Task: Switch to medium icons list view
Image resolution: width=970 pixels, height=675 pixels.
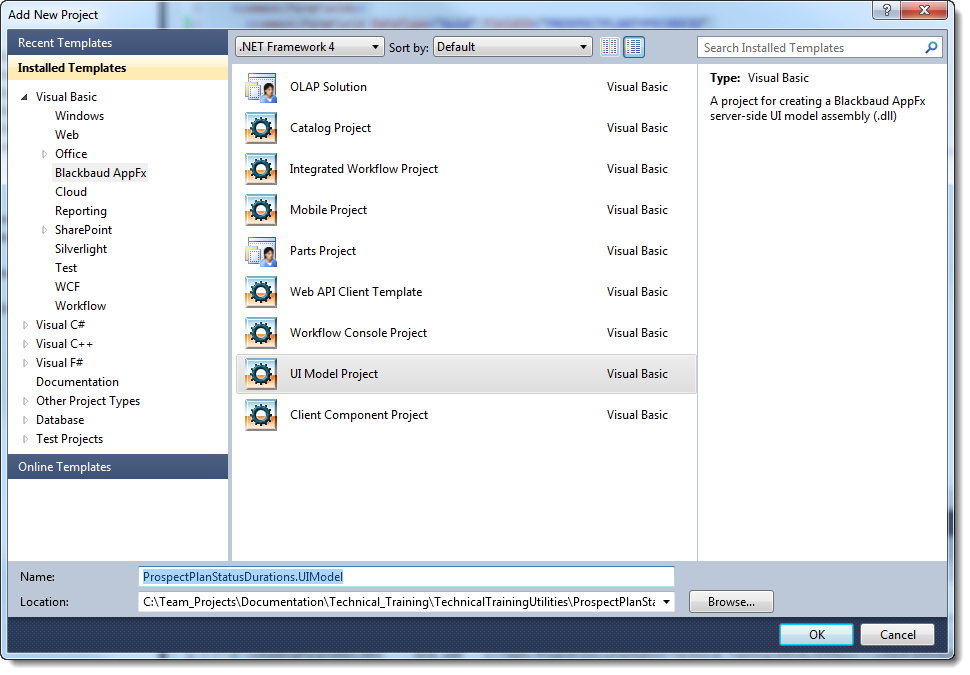Action: point(633,47)
